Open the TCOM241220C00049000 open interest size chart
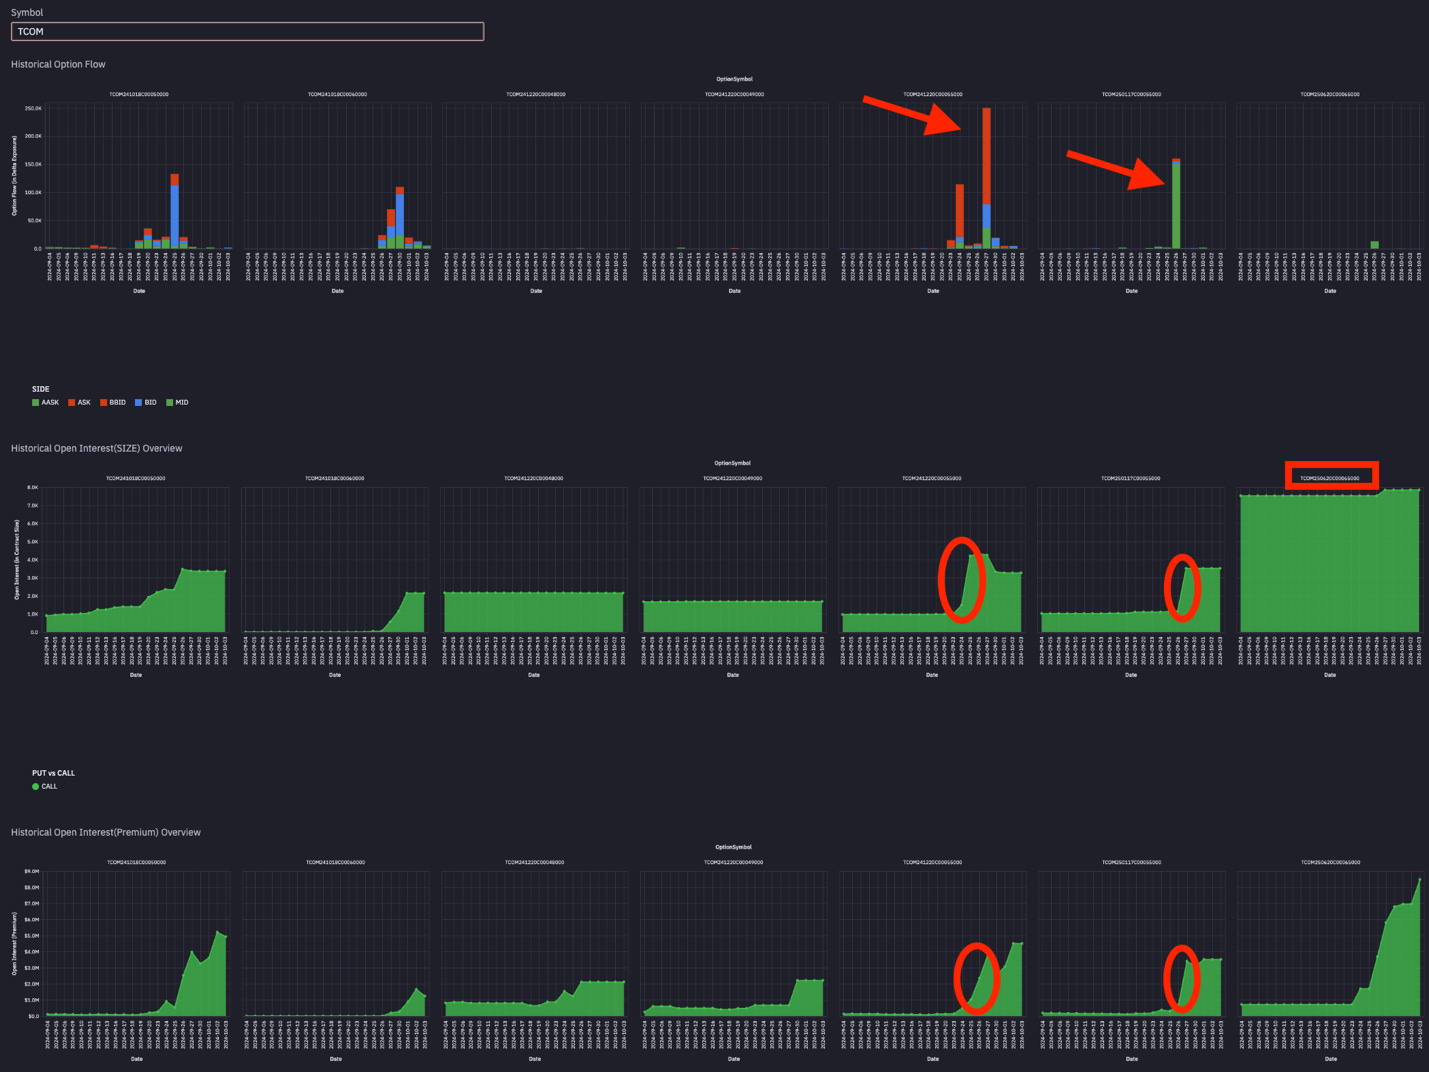Viewport: 1429px width, 1072px height. click(733, 560)
